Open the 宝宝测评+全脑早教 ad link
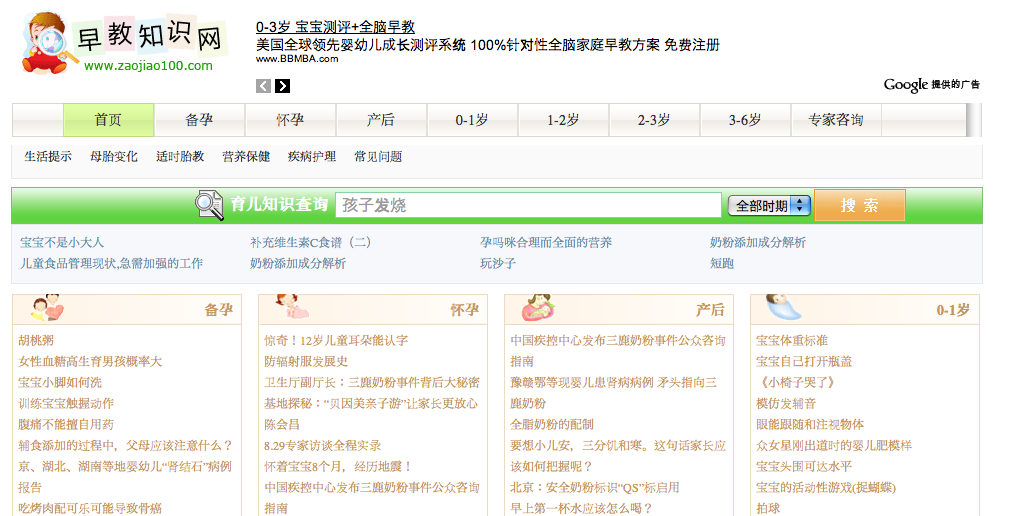1012x516 pixels. point(335,27)
